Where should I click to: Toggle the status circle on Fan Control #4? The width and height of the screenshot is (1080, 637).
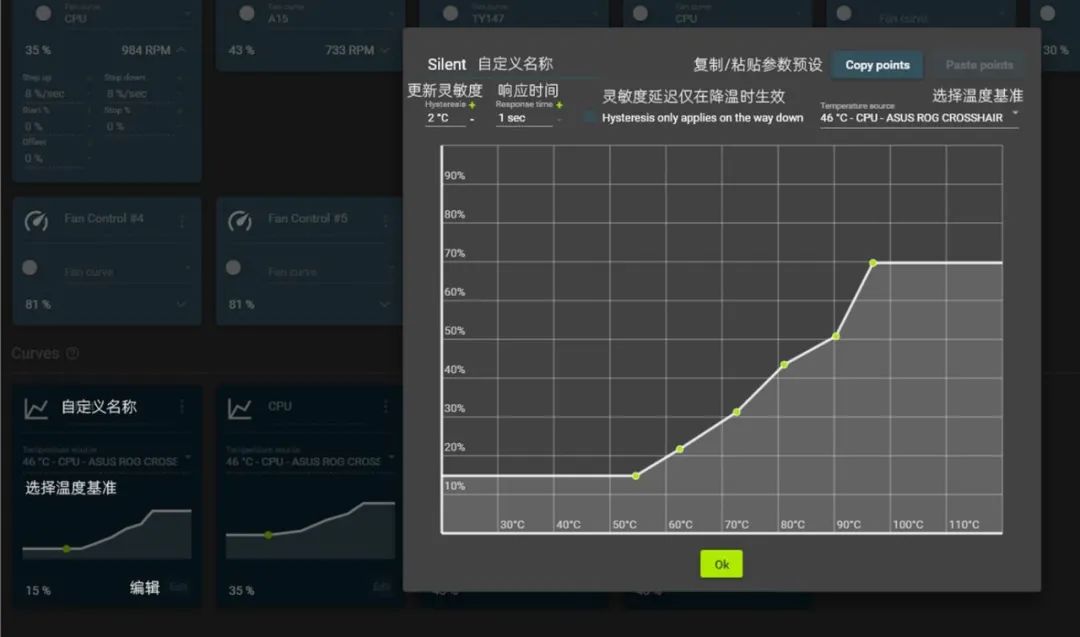(28, 269)
